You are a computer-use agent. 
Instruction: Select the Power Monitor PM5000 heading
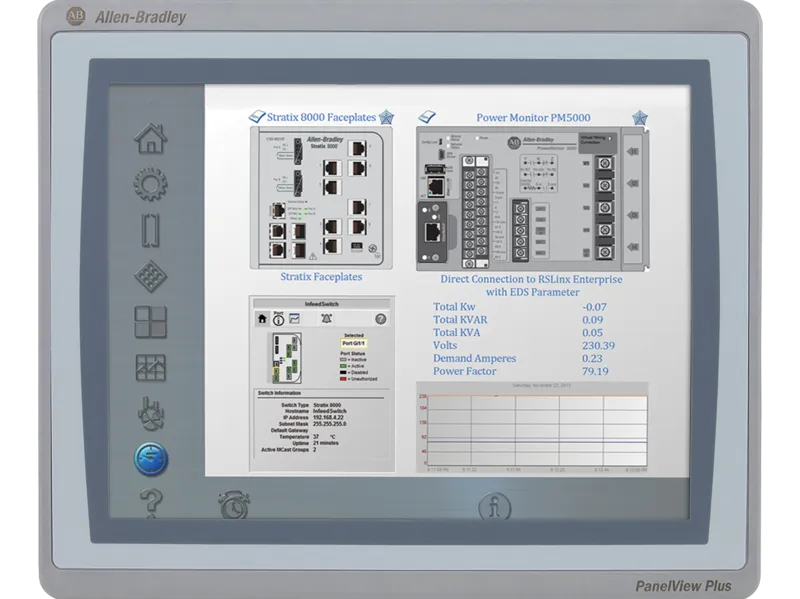pos(533,117)
